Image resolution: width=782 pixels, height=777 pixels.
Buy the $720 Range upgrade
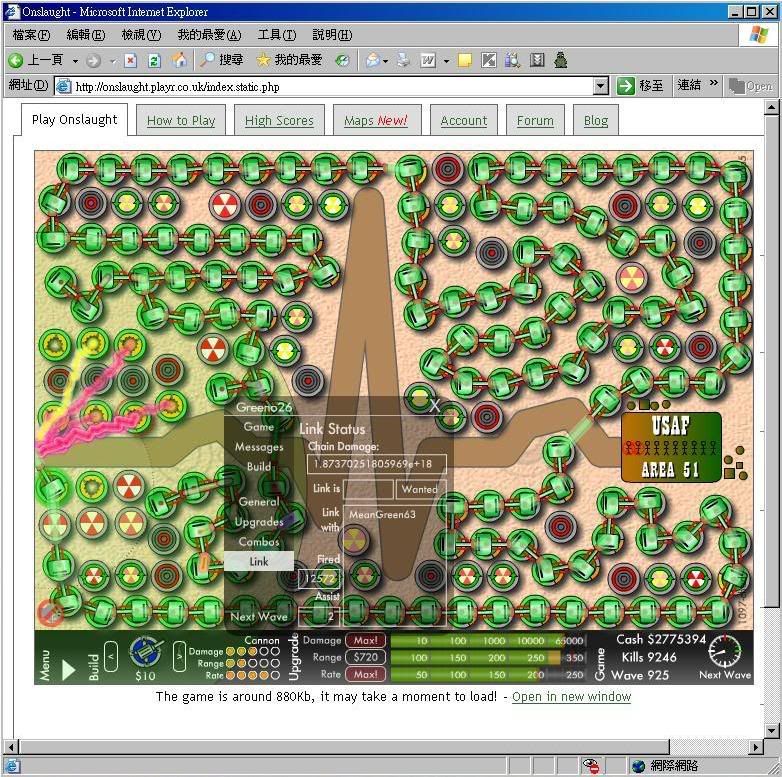click(366, 657)
